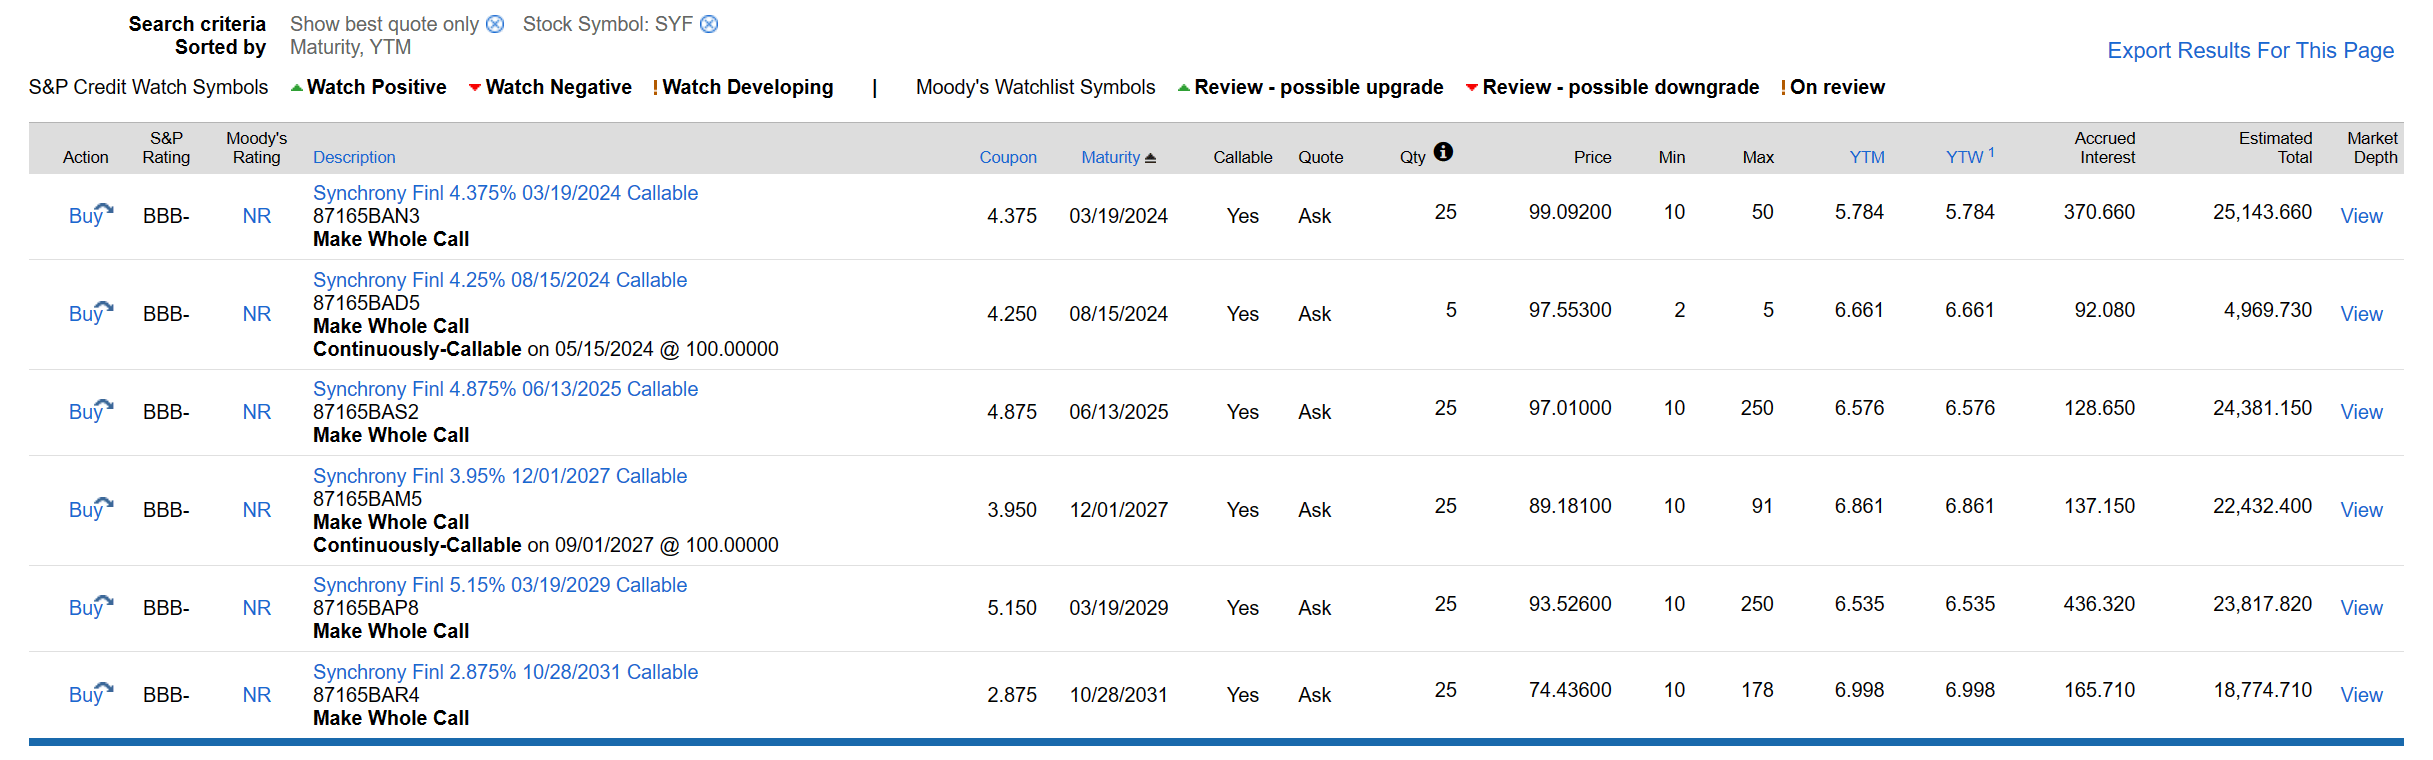Click estimated total 4,969.730
The height and width of the screenshot is (760, 2433).
coord(2268,310)
